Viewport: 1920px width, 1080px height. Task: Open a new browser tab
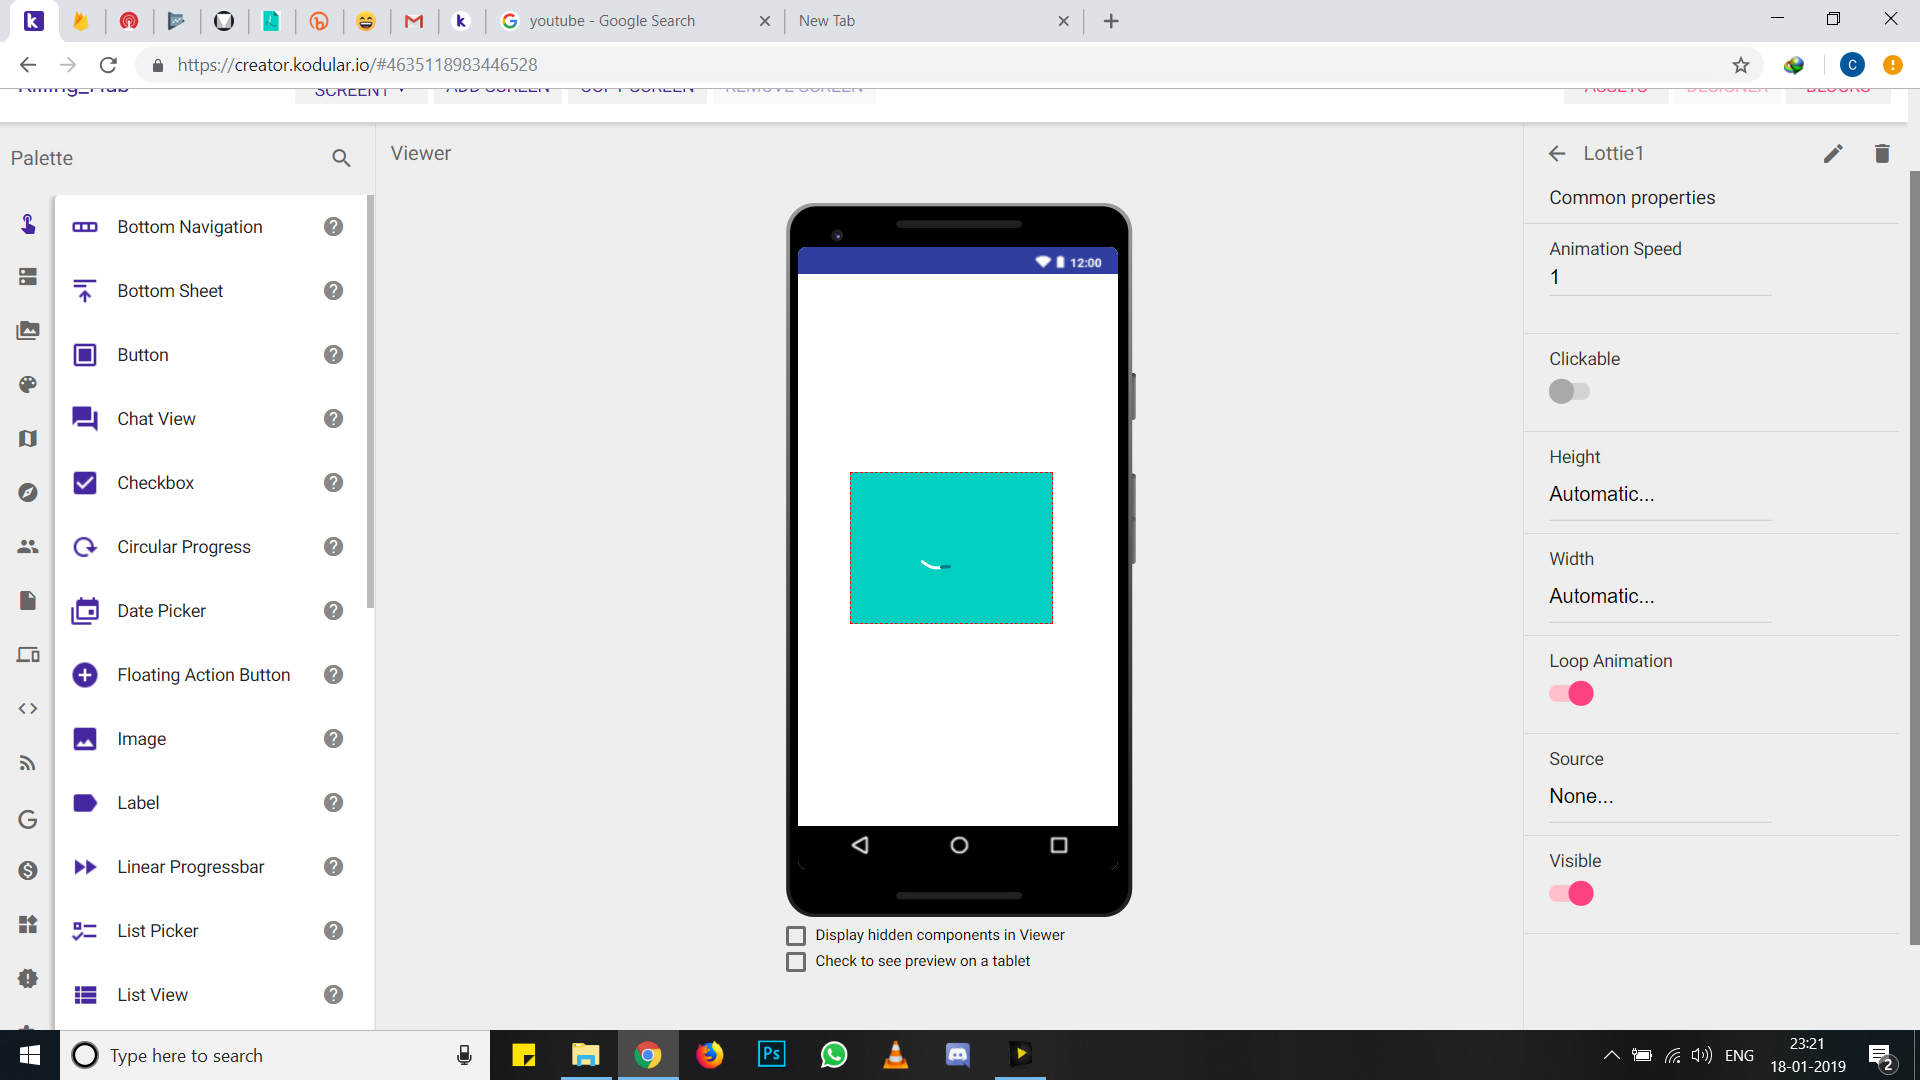1111,21
